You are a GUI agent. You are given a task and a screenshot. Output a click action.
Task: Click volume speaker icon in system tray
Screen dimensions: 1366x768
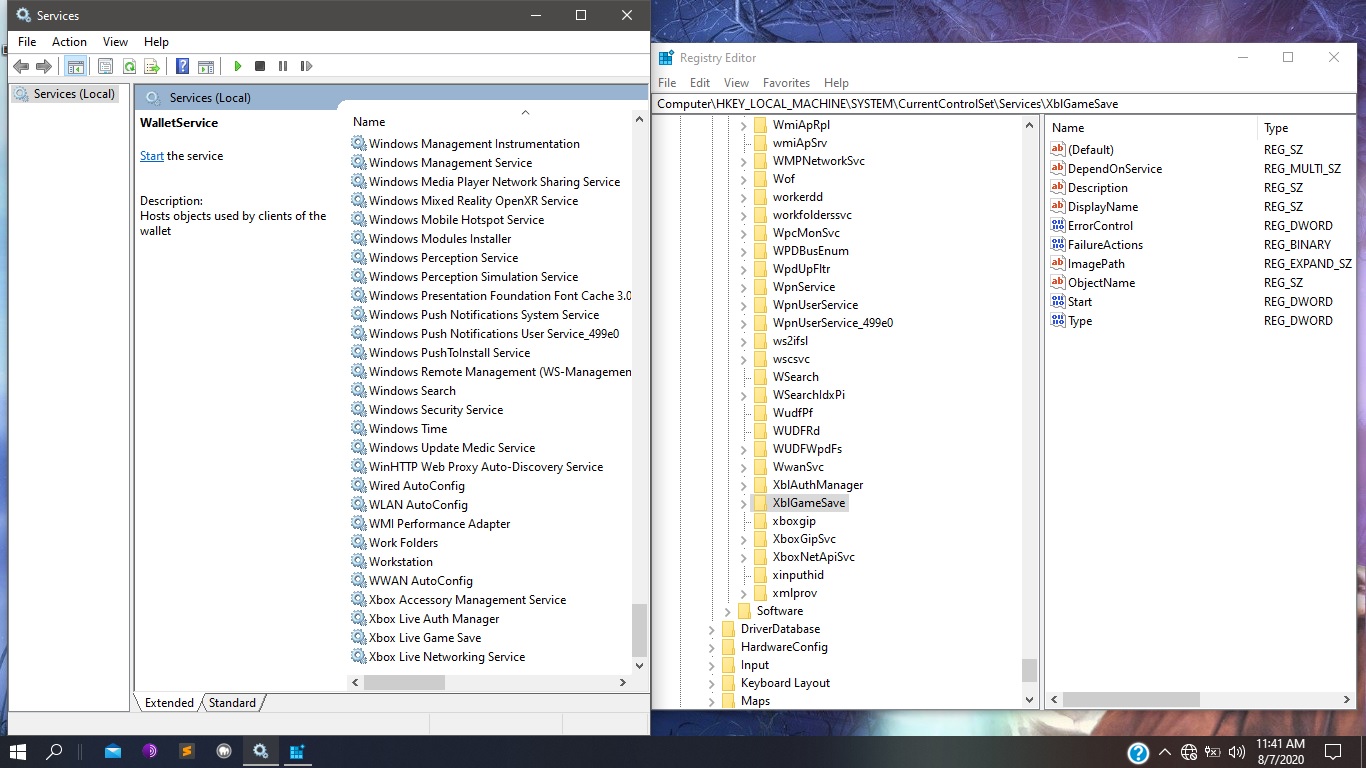pos(1237,752)
